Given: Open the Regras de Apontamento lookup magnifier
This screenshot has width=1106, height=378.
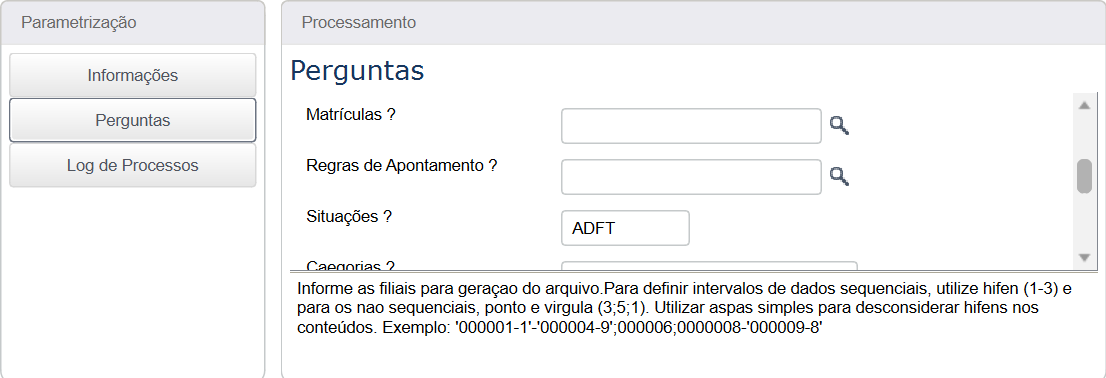Looking at the screenshot, I should click(839, 177).
